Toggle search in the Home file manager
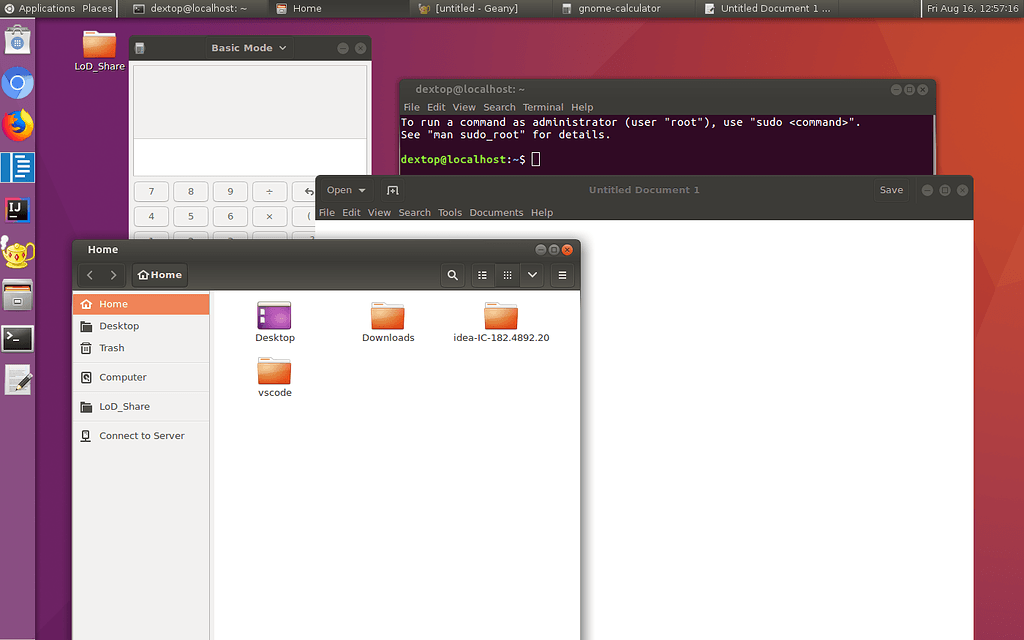The image size is (1024, 640). 452,275
